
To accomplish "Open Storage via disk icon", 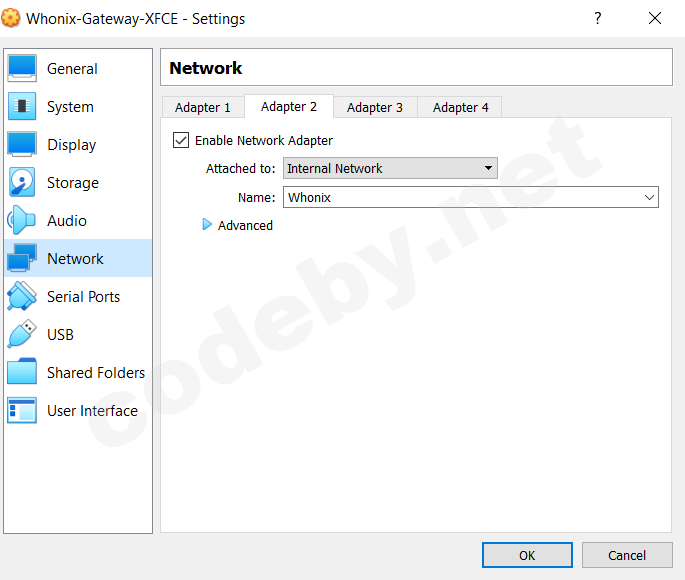I will (x=22, y=182).
